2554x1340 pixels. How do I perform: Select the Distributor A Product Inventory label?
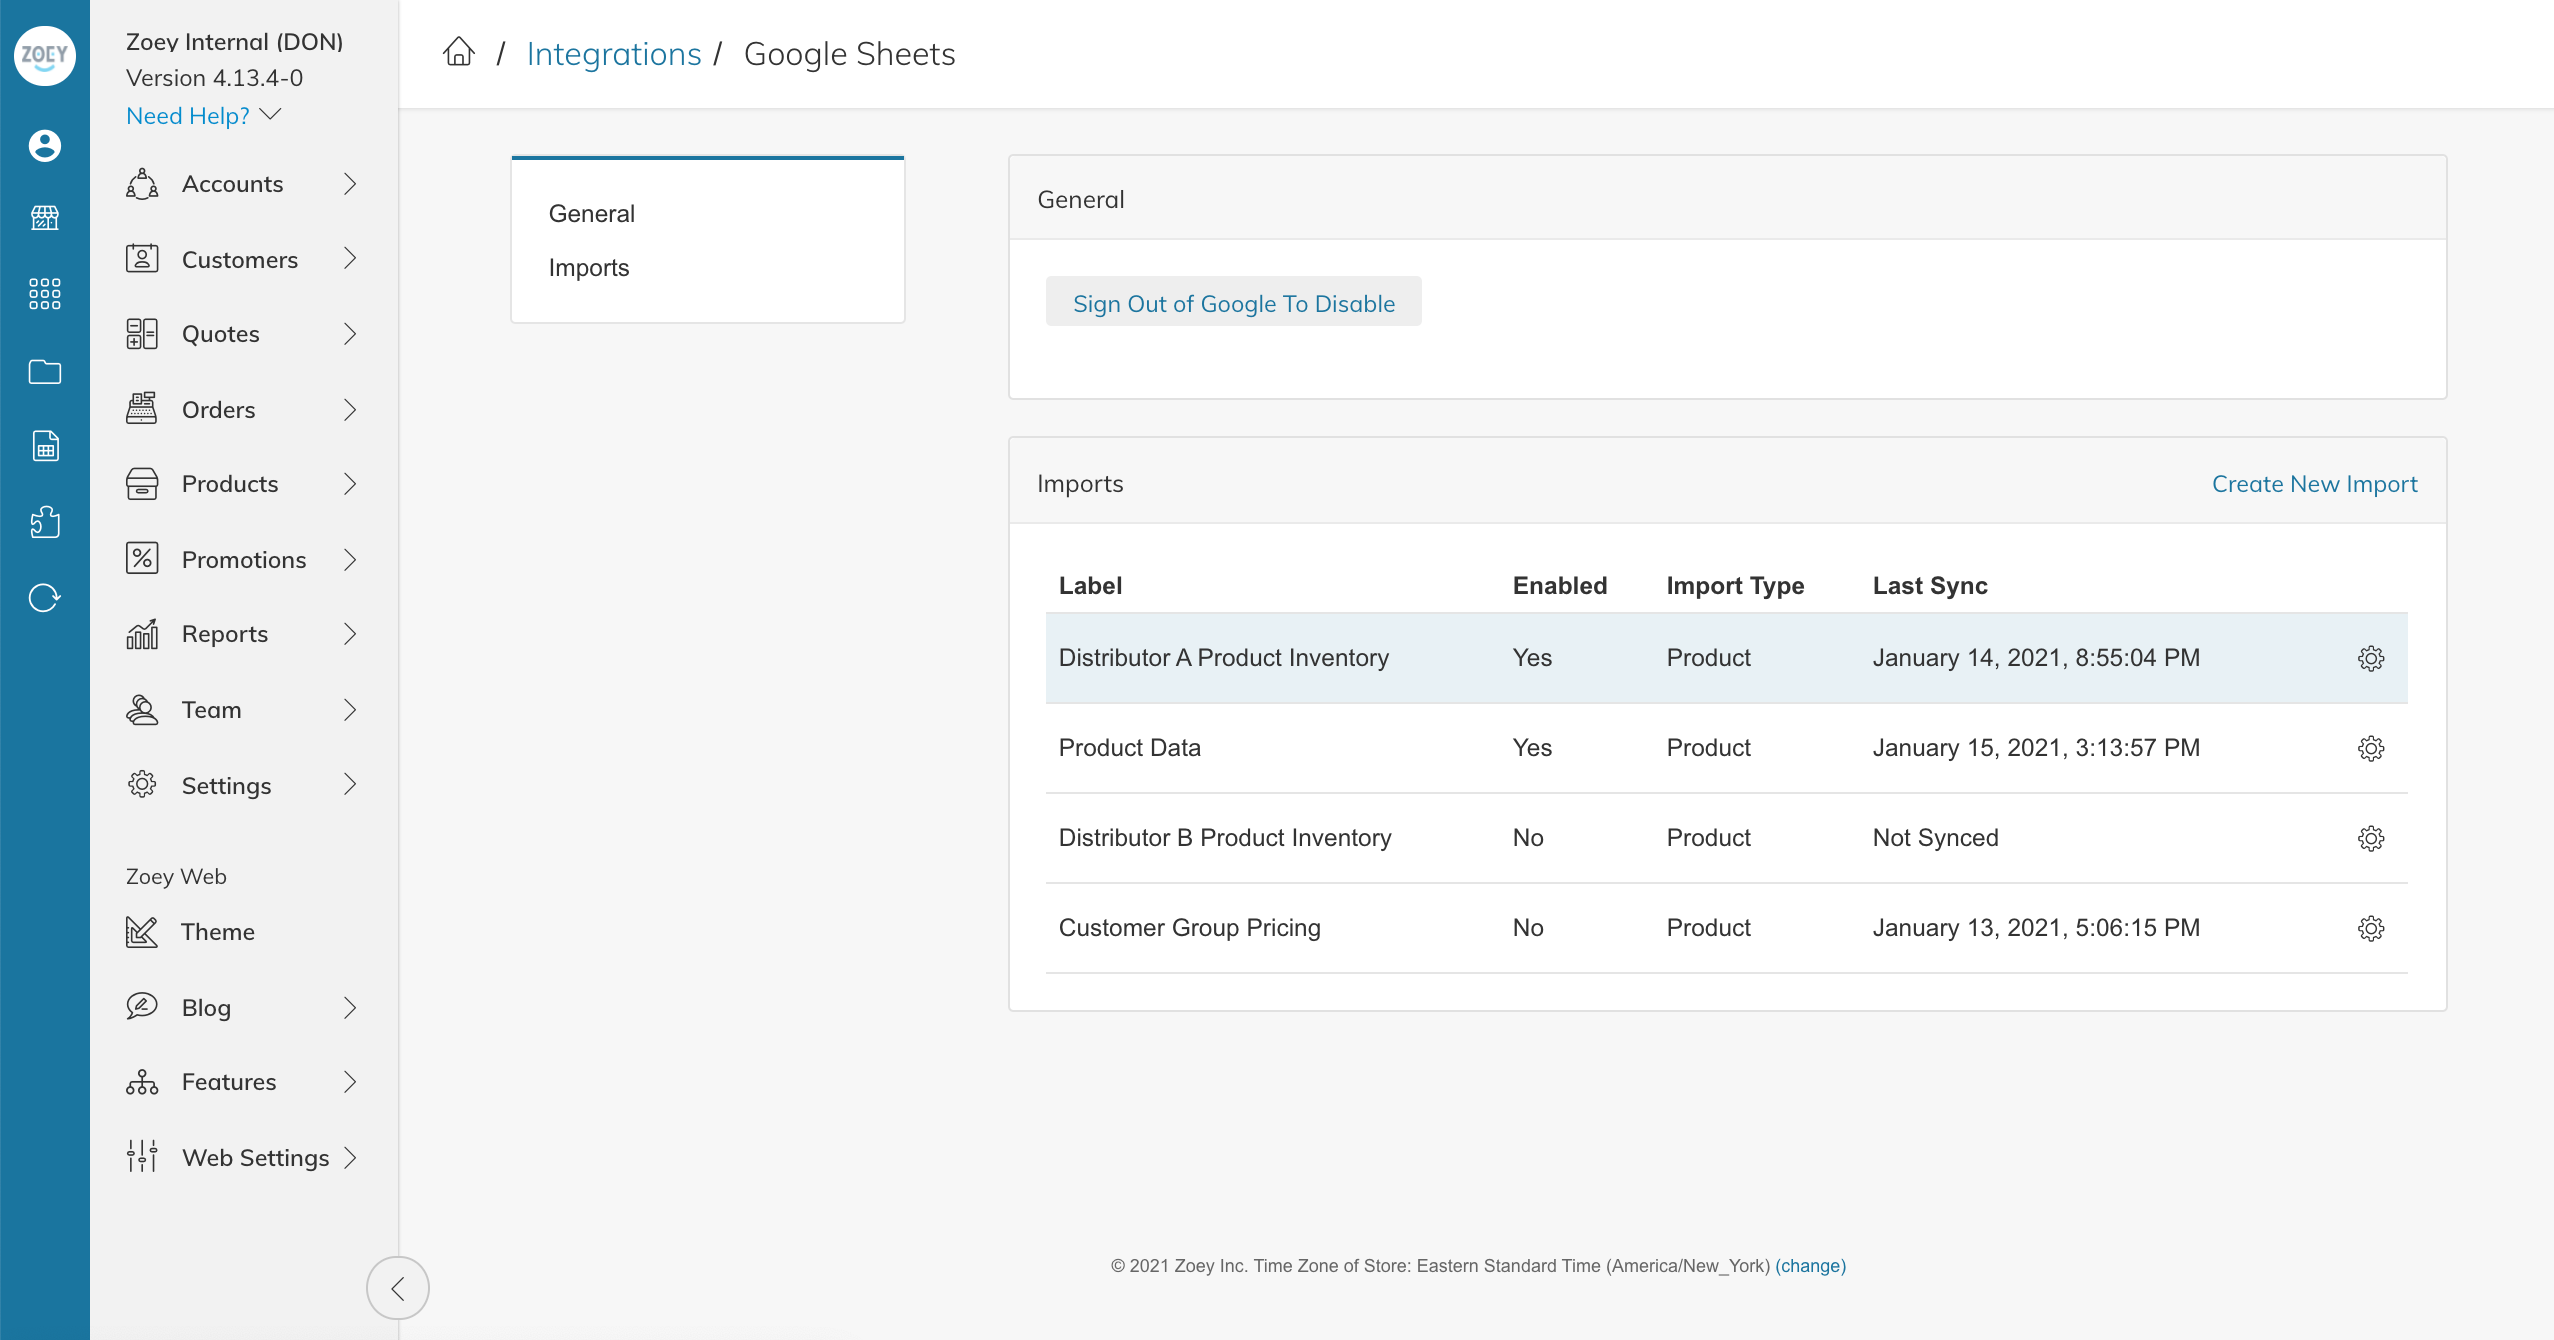coord(1224,658)
